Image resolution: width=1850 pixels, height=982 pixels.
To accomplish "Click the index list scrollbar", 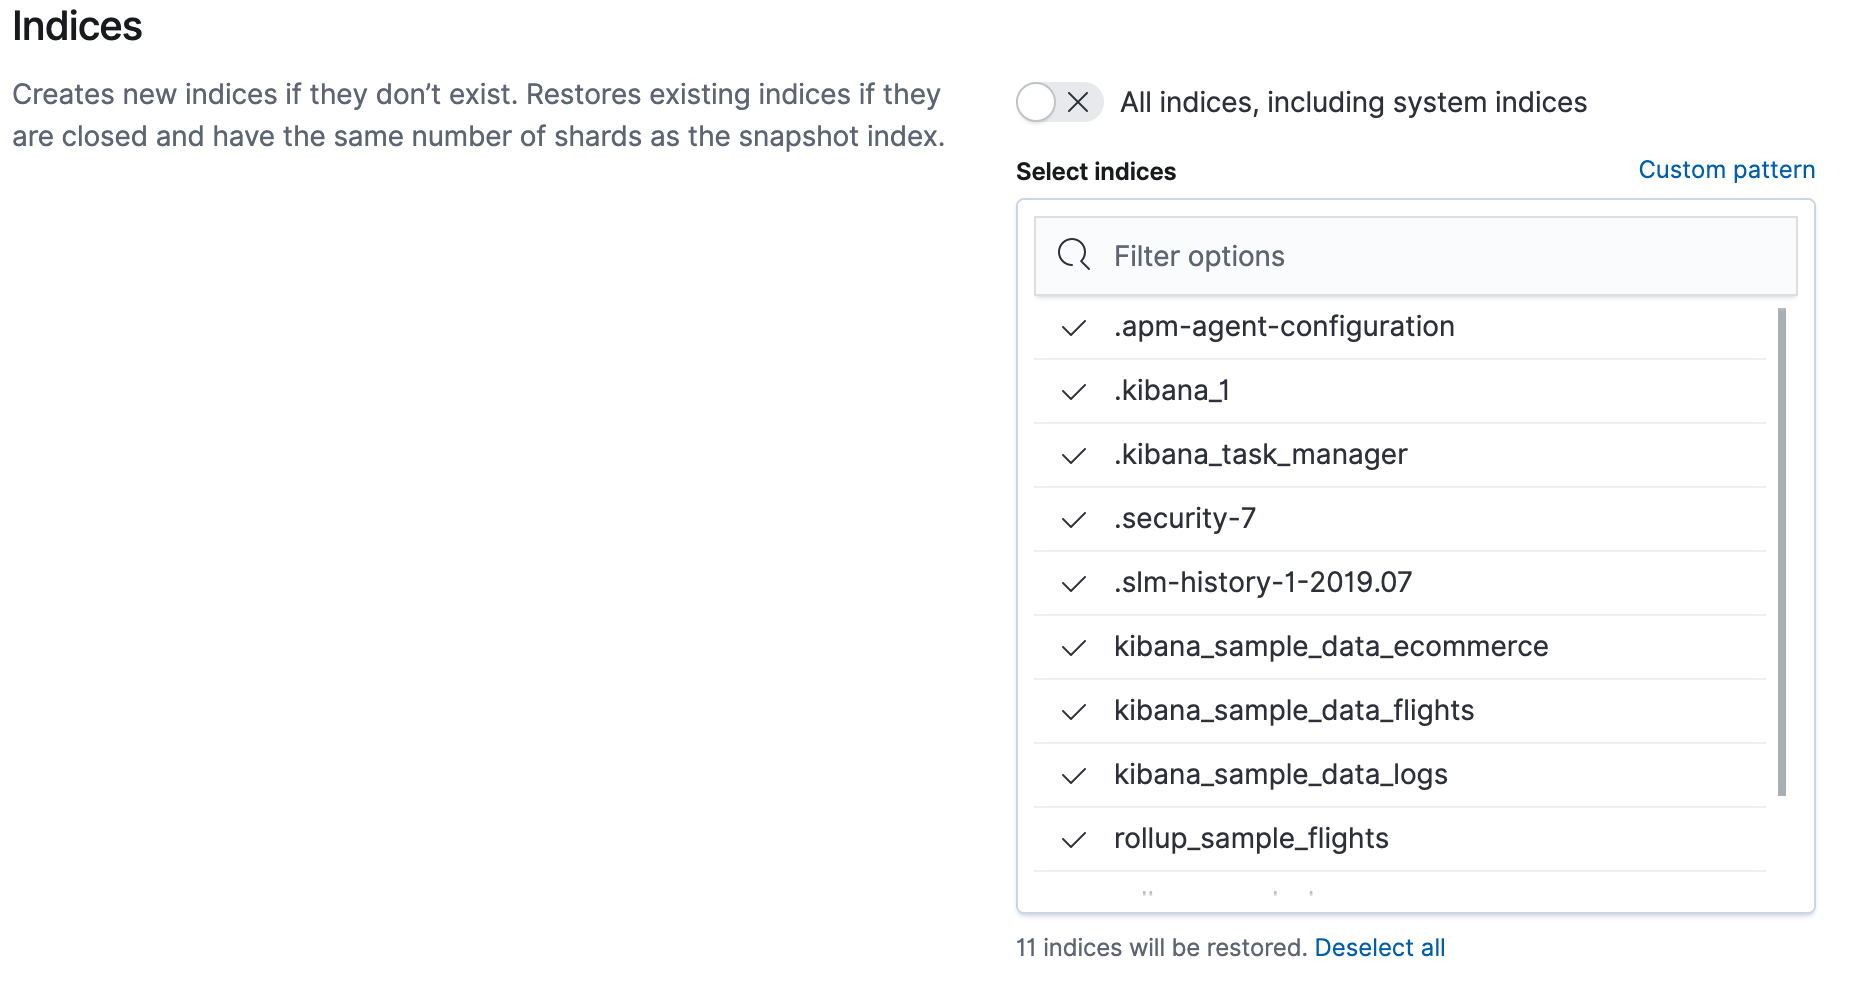I will point(1782,552).
